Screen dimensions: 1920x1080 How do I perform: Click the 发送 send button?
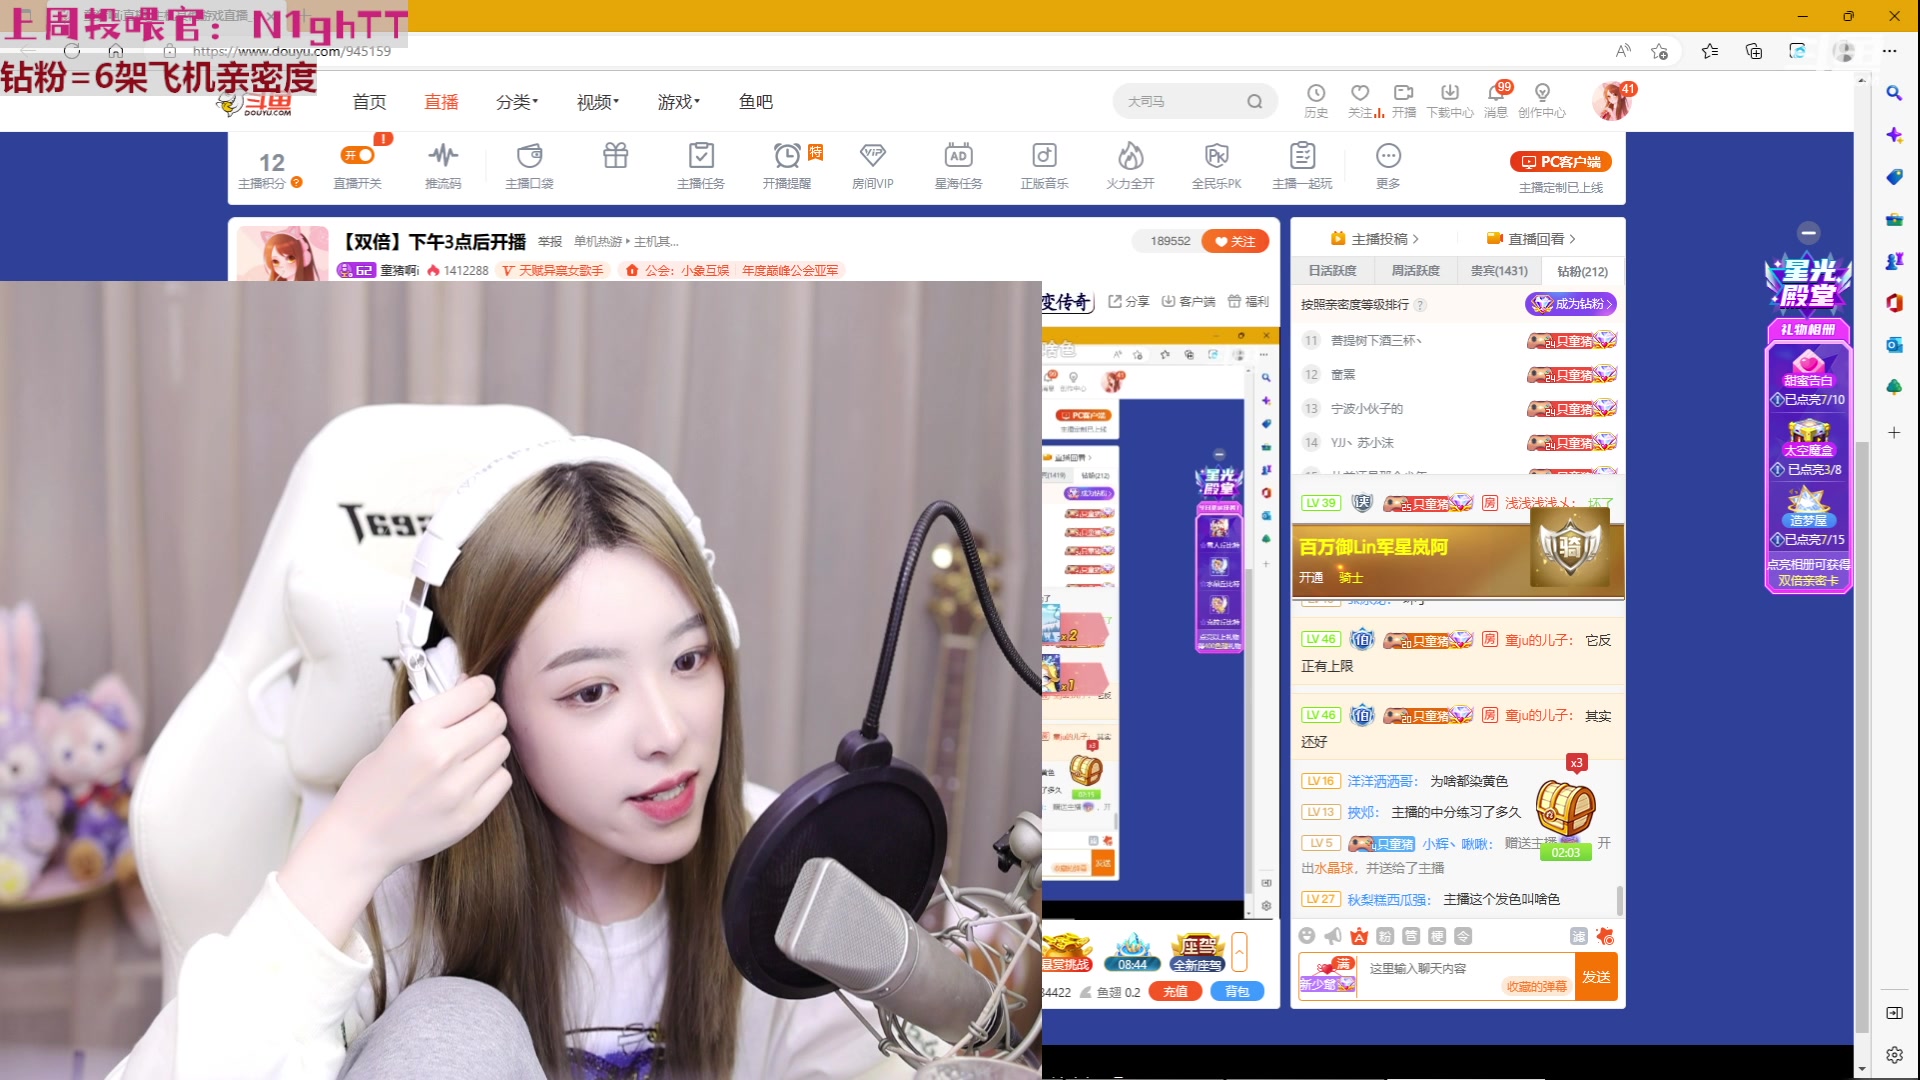coord(1596,977)
